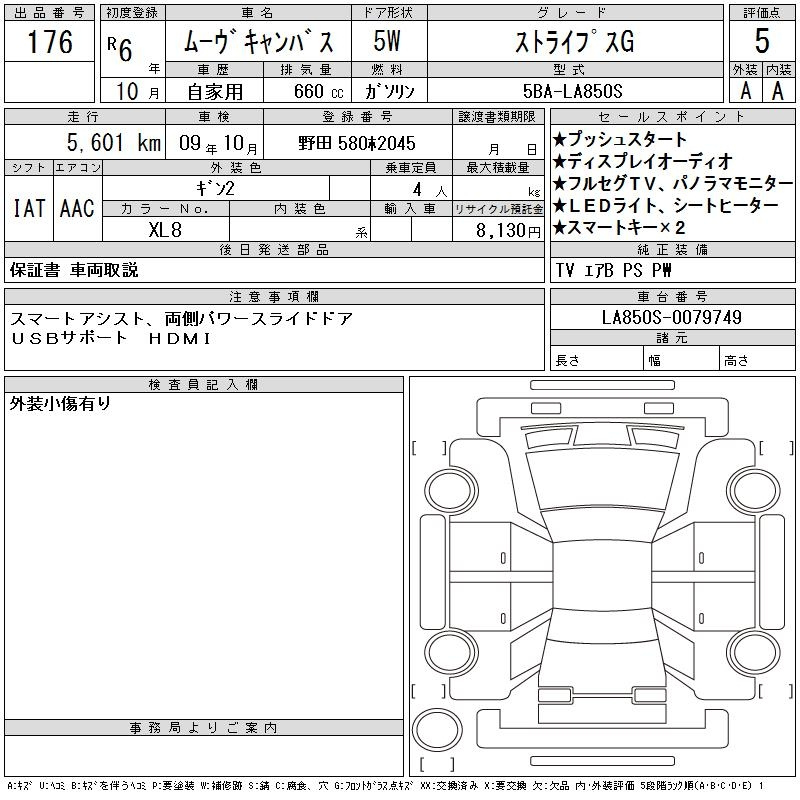This screenshot has height=800, width=800.
Task: Click the roof panel in the car diagram
Action: tap(602, 574)
